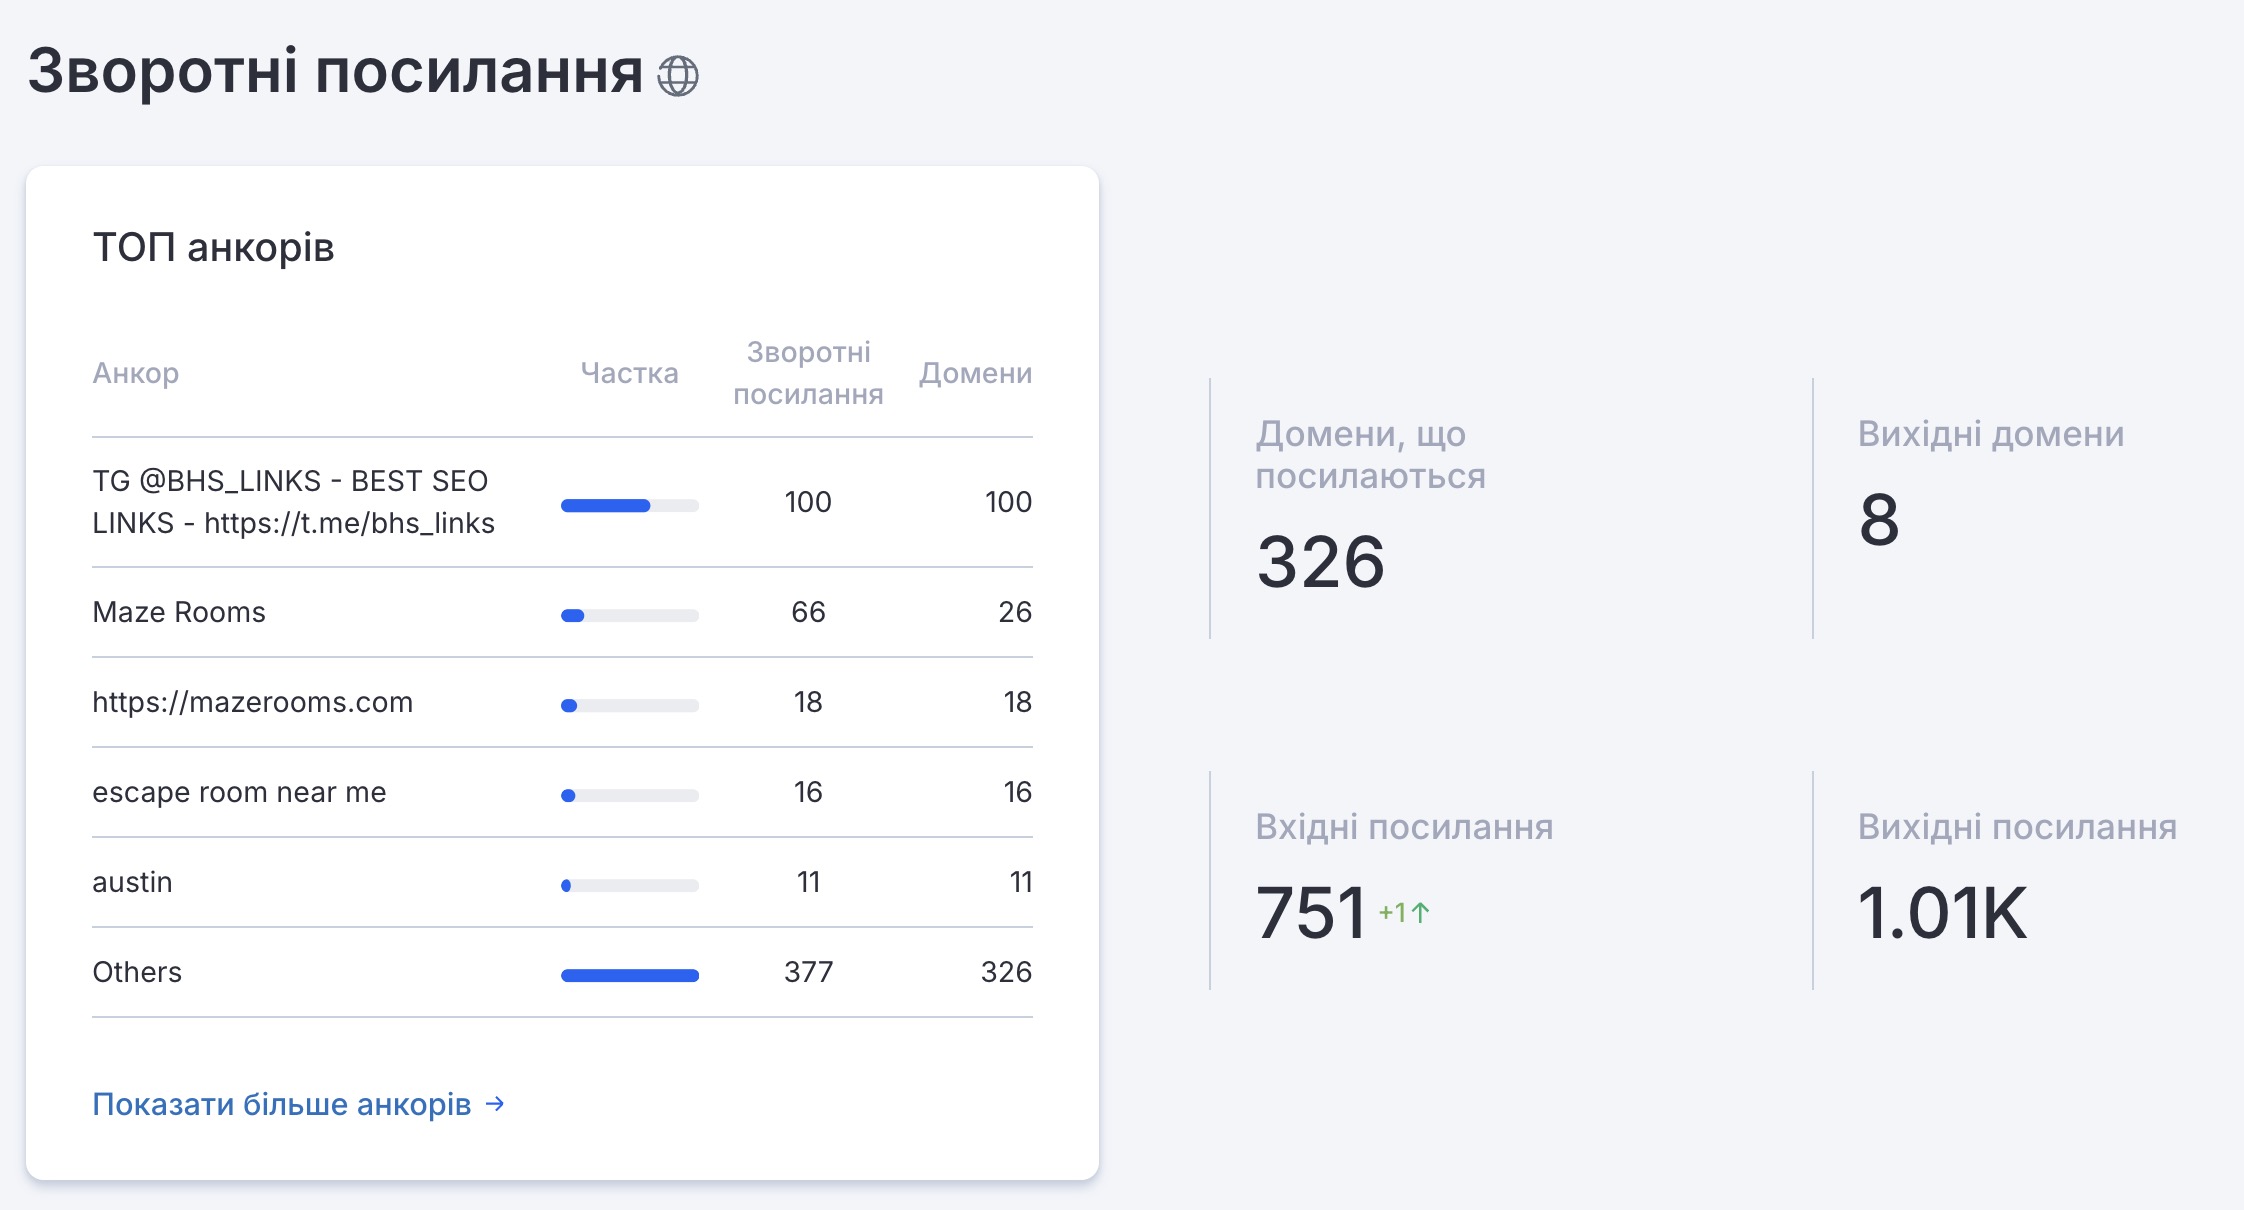Screen dimensions: 2244x1210
Task: Click the TG @BHS_LINKS share bar
Action: [629, 505]
